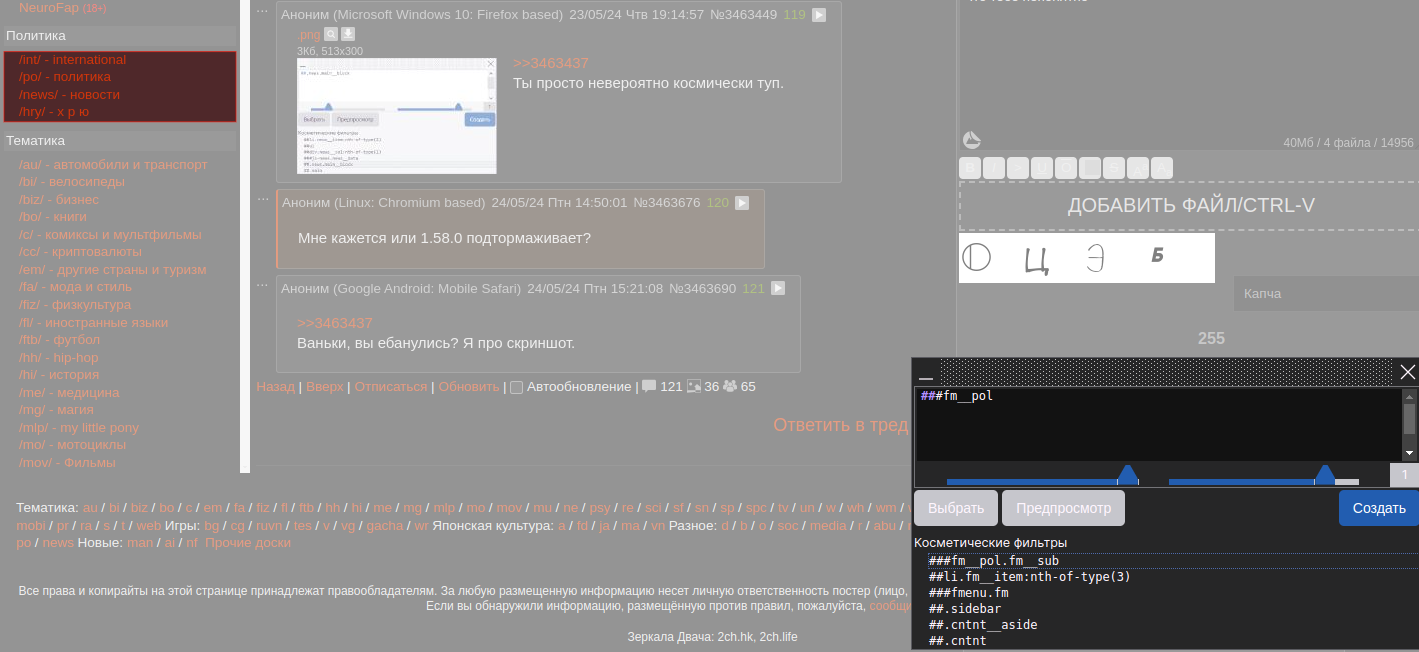The image size is (1419, 652).
Task: Click the Создать button
Action: pyautogui.click(x=1379, y=508)
